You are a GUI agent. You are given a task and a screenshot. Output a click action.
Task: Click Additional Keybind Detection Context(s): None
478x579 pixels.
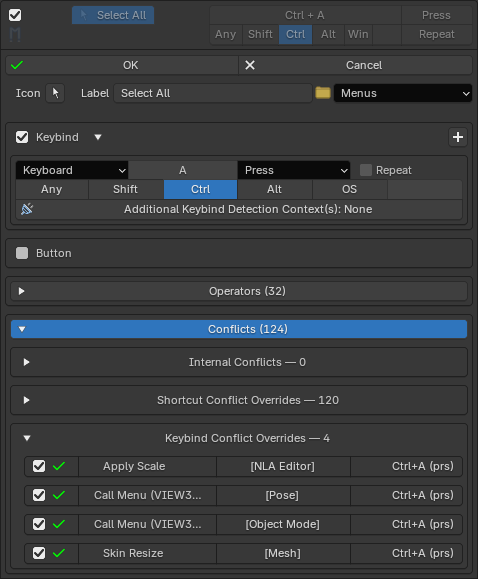(239, 209)
